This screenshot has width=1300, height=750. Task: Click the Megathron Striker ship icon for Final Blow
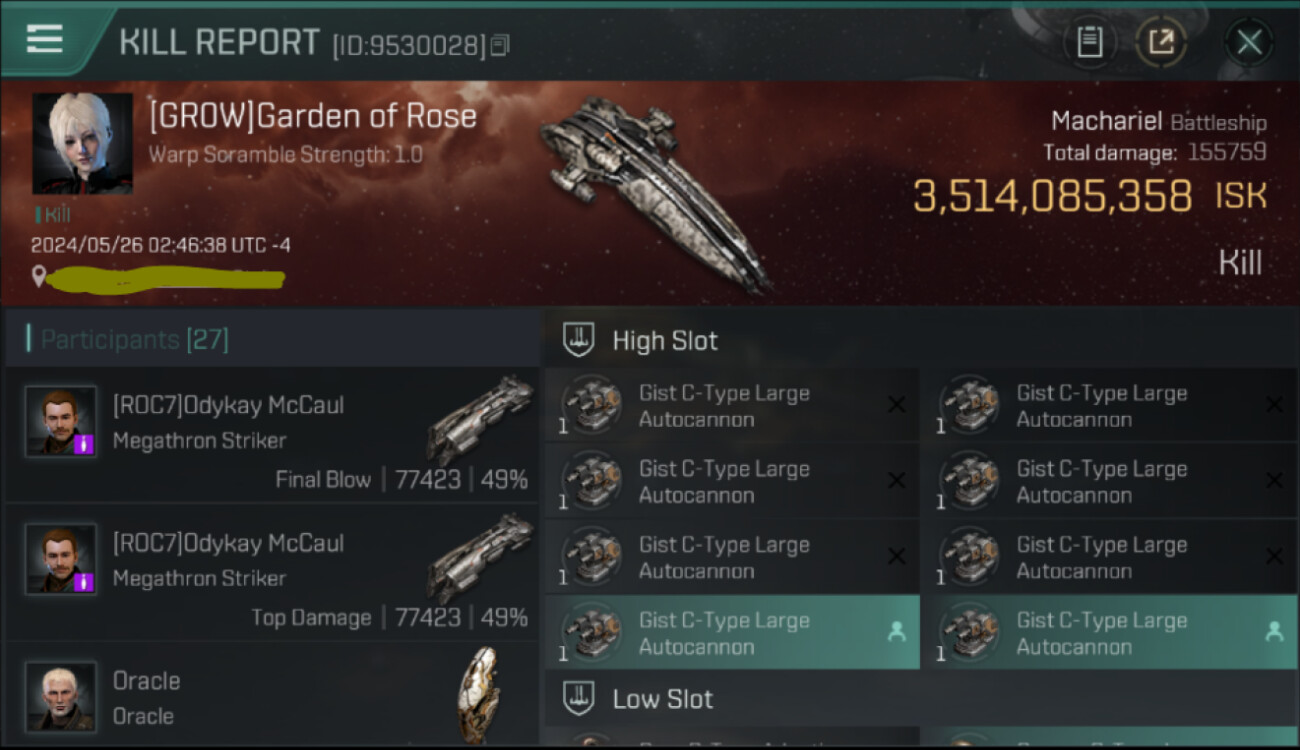click(480, 420)
